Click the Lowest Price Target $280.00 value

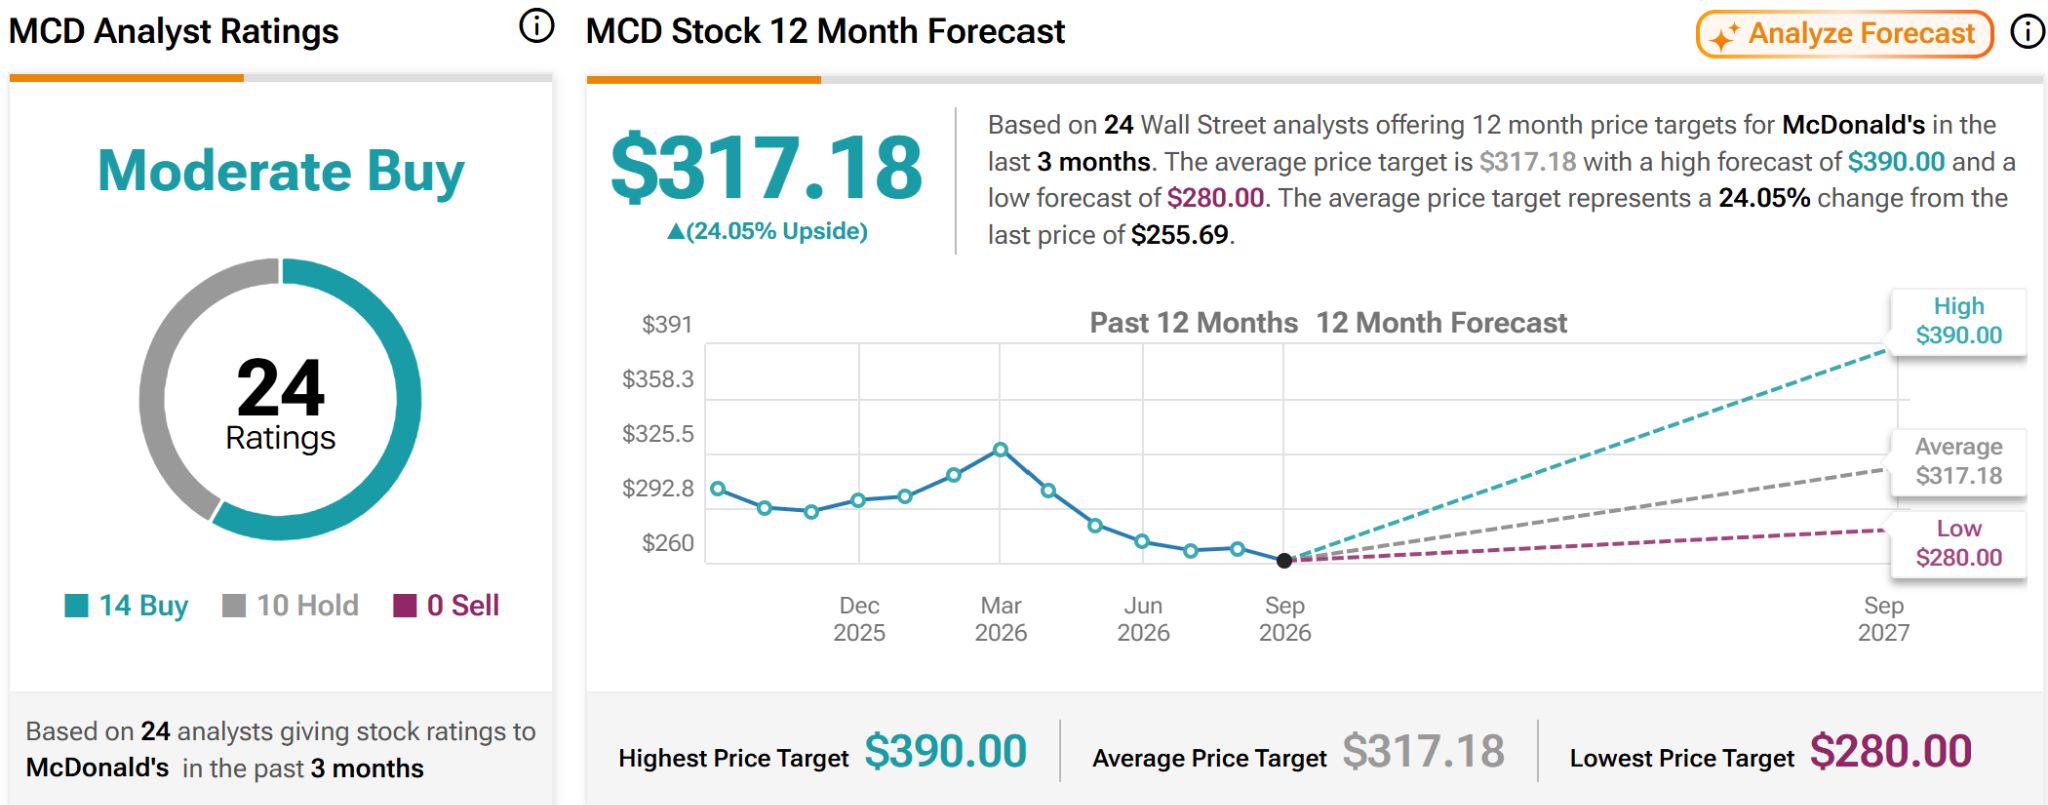(x=1891, y=751)
